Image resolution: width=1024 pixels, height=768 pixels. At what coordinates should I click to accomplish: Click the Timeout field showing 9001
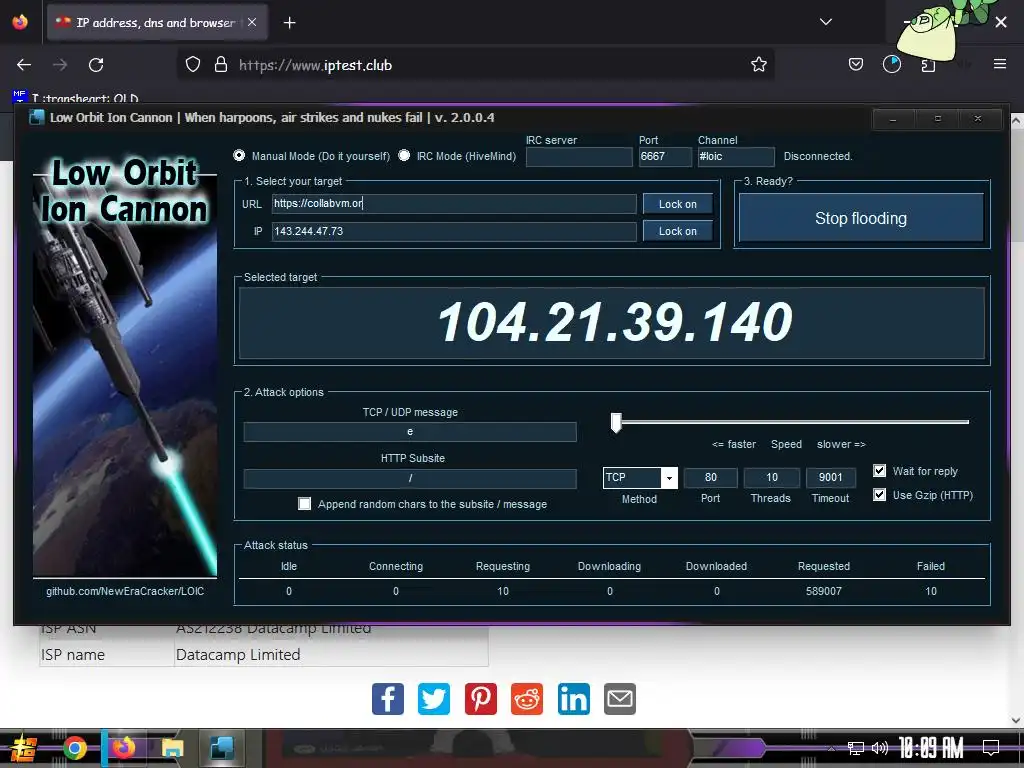831,477
